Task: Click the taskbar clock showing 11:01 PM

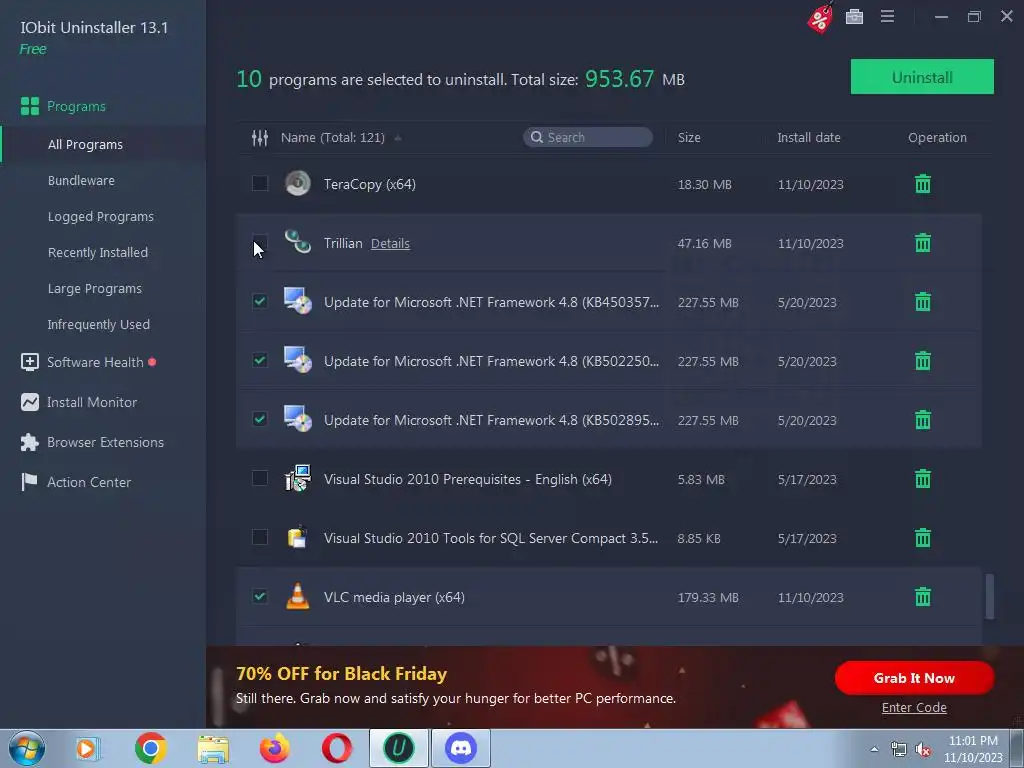Action: click(x=973, y=749)
